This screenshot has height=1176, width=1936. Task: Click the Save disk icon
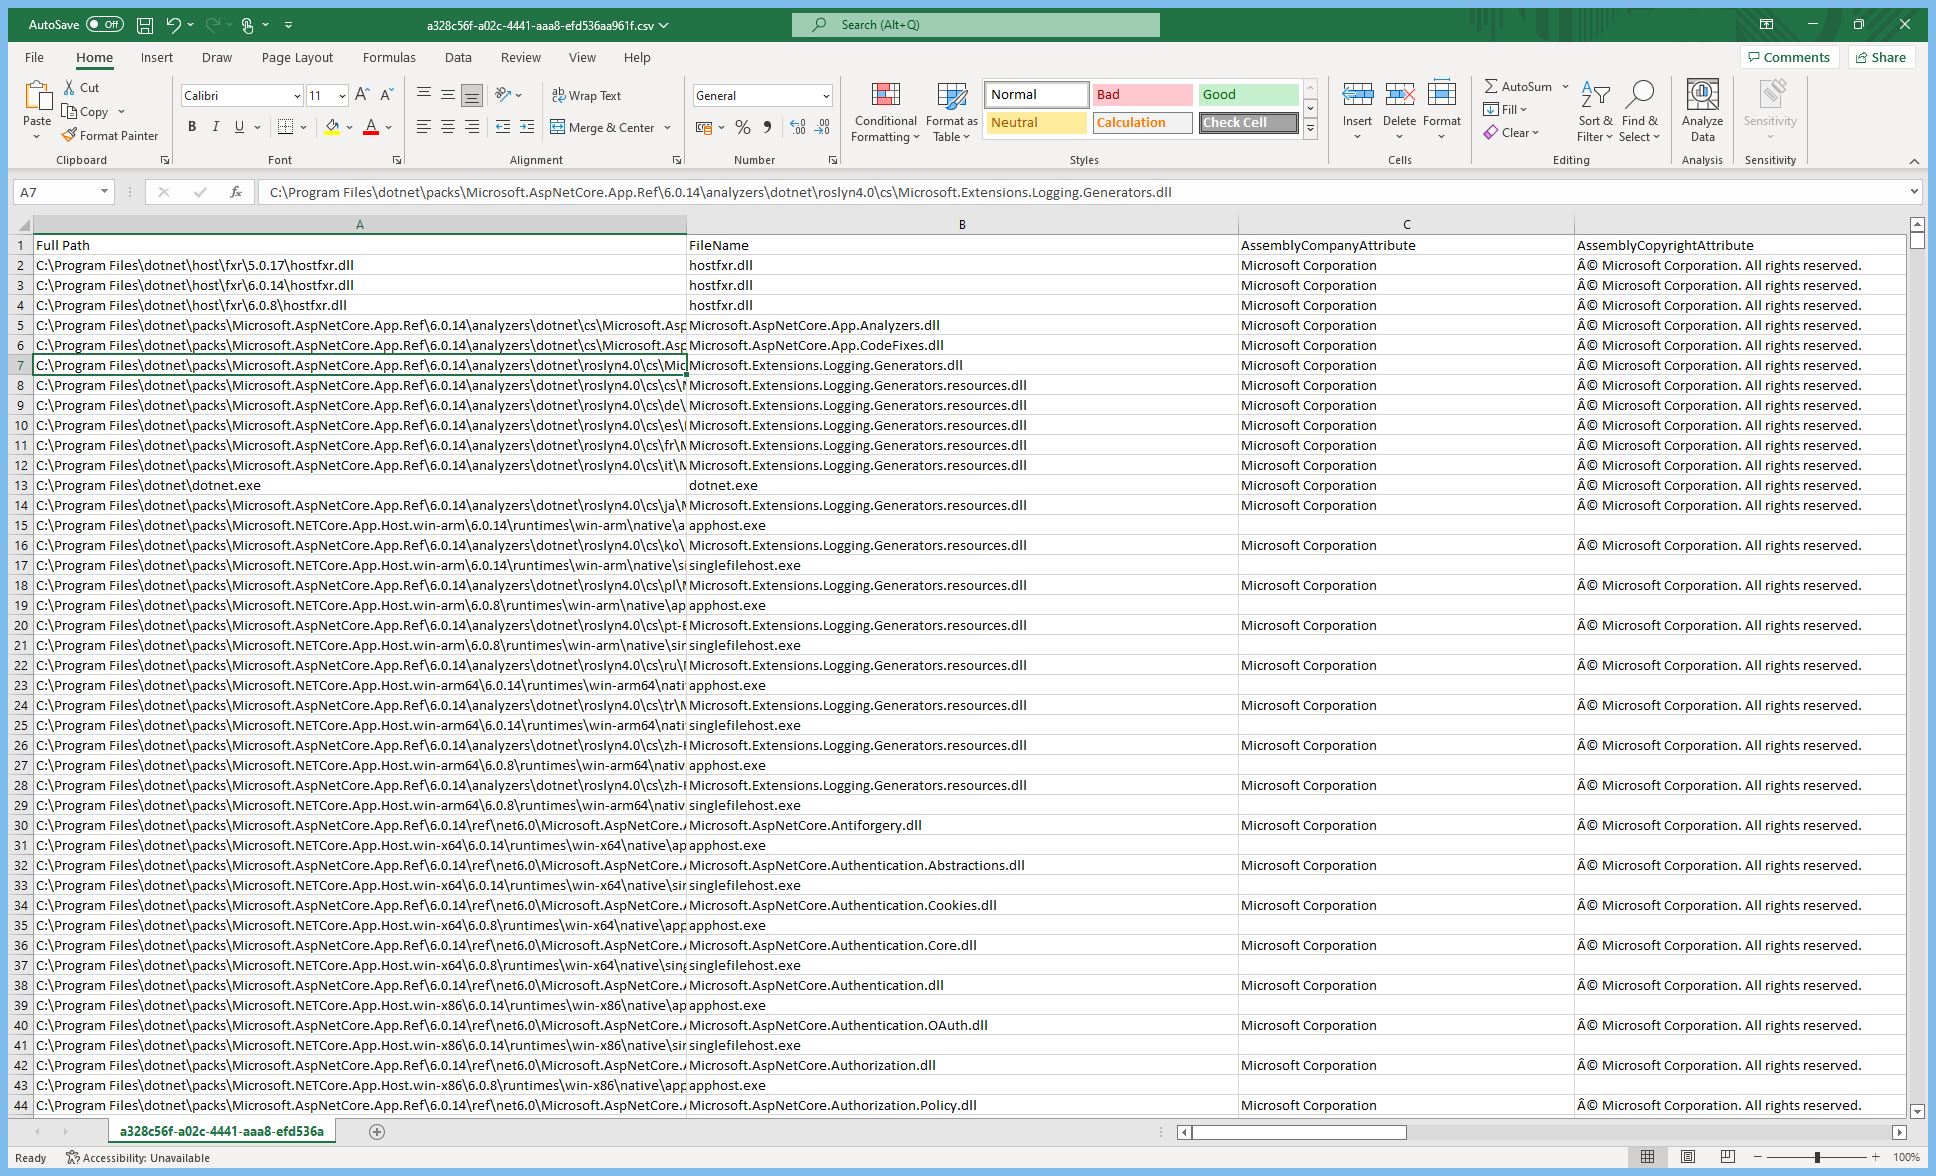[145, 25]
